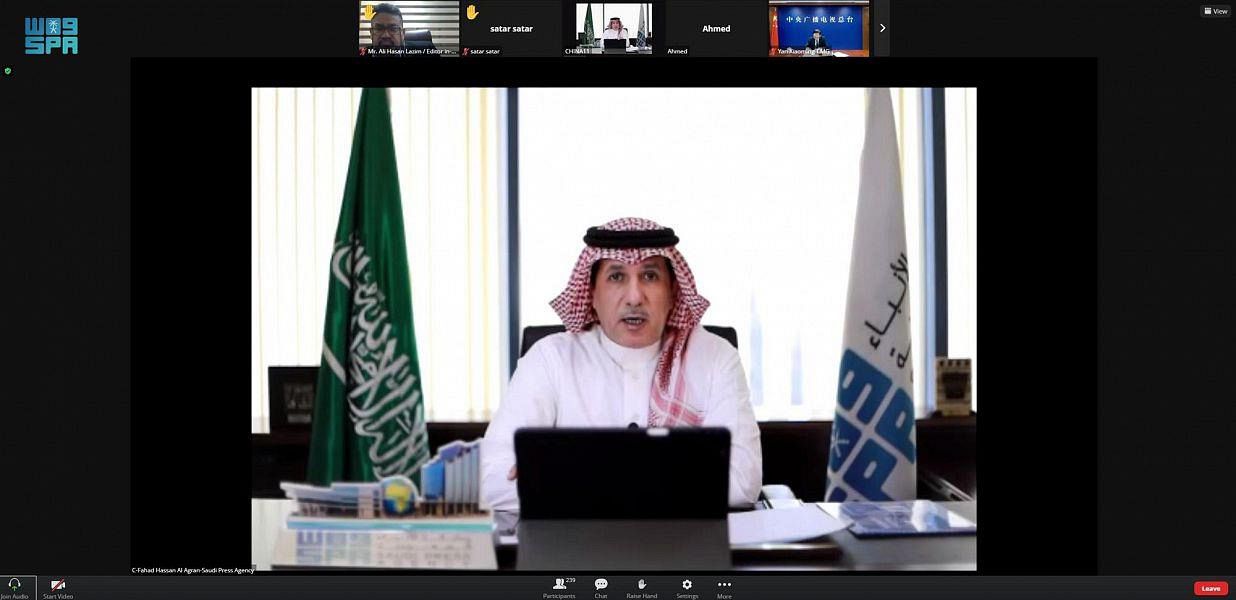Click satar satar's raised hand icon

(x=472, y=12)
